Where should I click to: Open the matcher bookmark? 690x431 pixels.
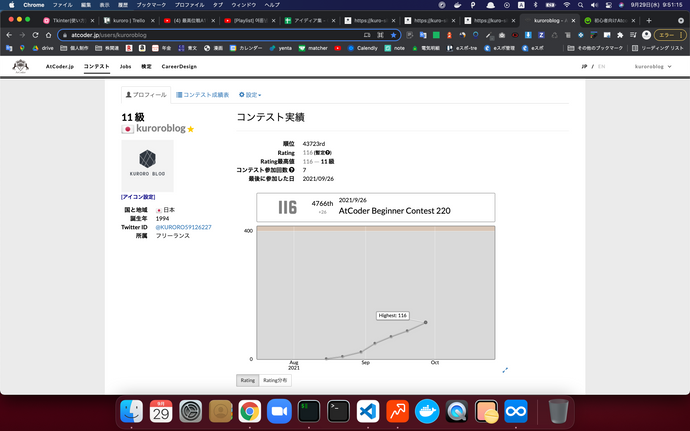click(313, 48)
